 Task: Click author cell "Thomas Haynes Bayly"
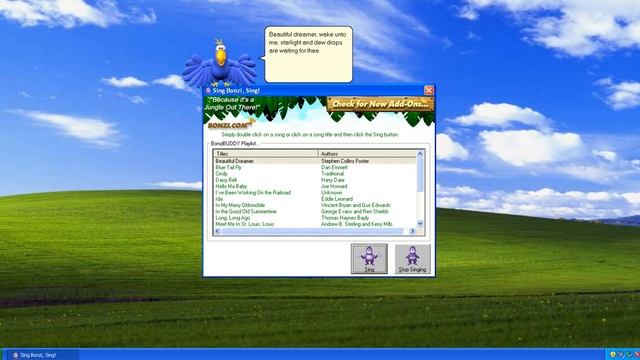(x=345, y=218)
